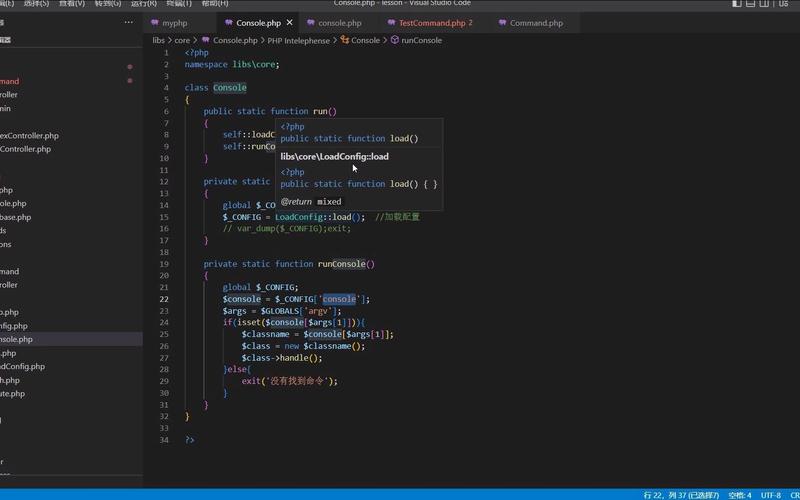800x500 pixels.
Task: Switch to the lowercase console.php tab
Action: 339,23
